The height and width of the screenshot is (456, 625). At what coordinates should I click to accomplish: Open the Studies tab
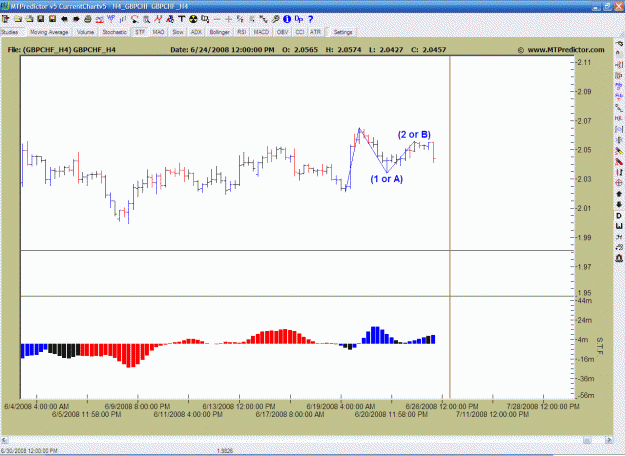point(10,32)
